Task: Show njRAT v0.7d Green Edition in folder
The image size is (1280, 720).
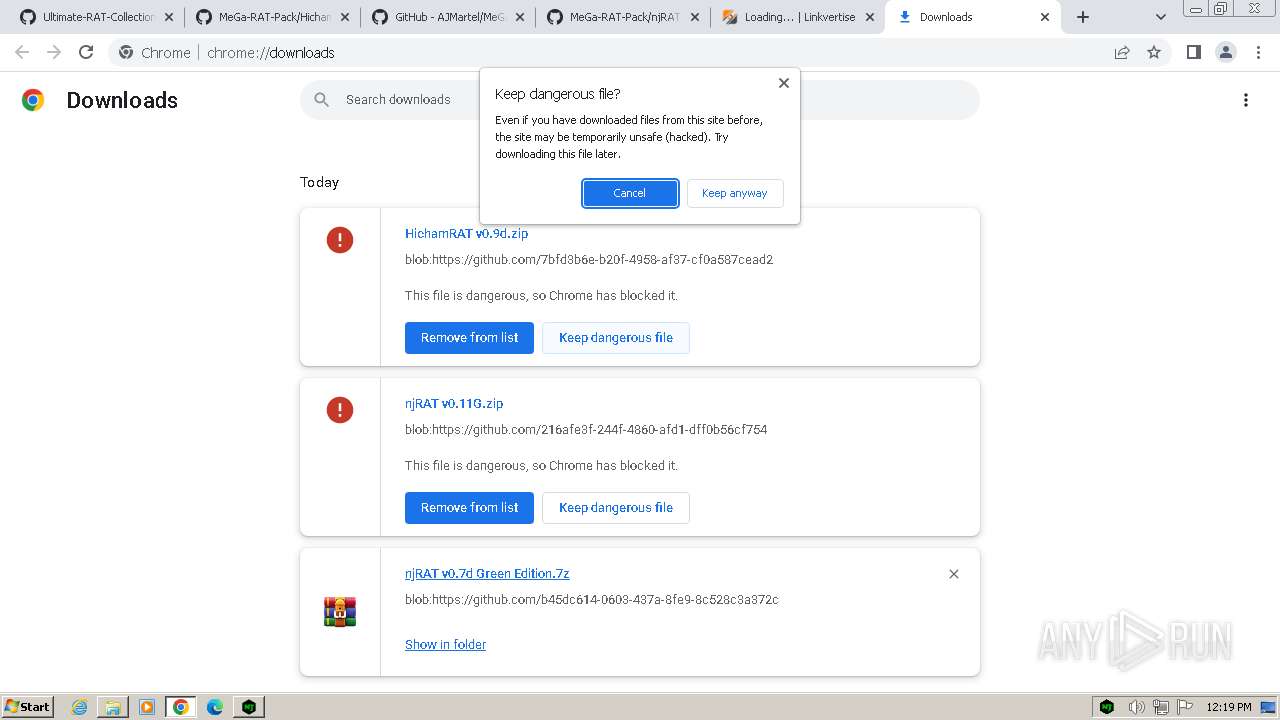Action: 445,645
